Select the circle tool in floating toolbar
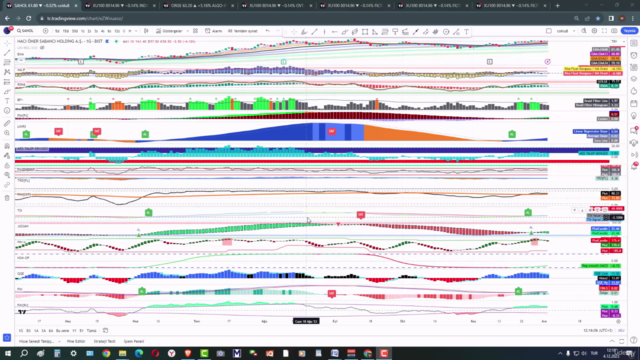The height and width of the screenshot is (360, 640). pos(446,32)
